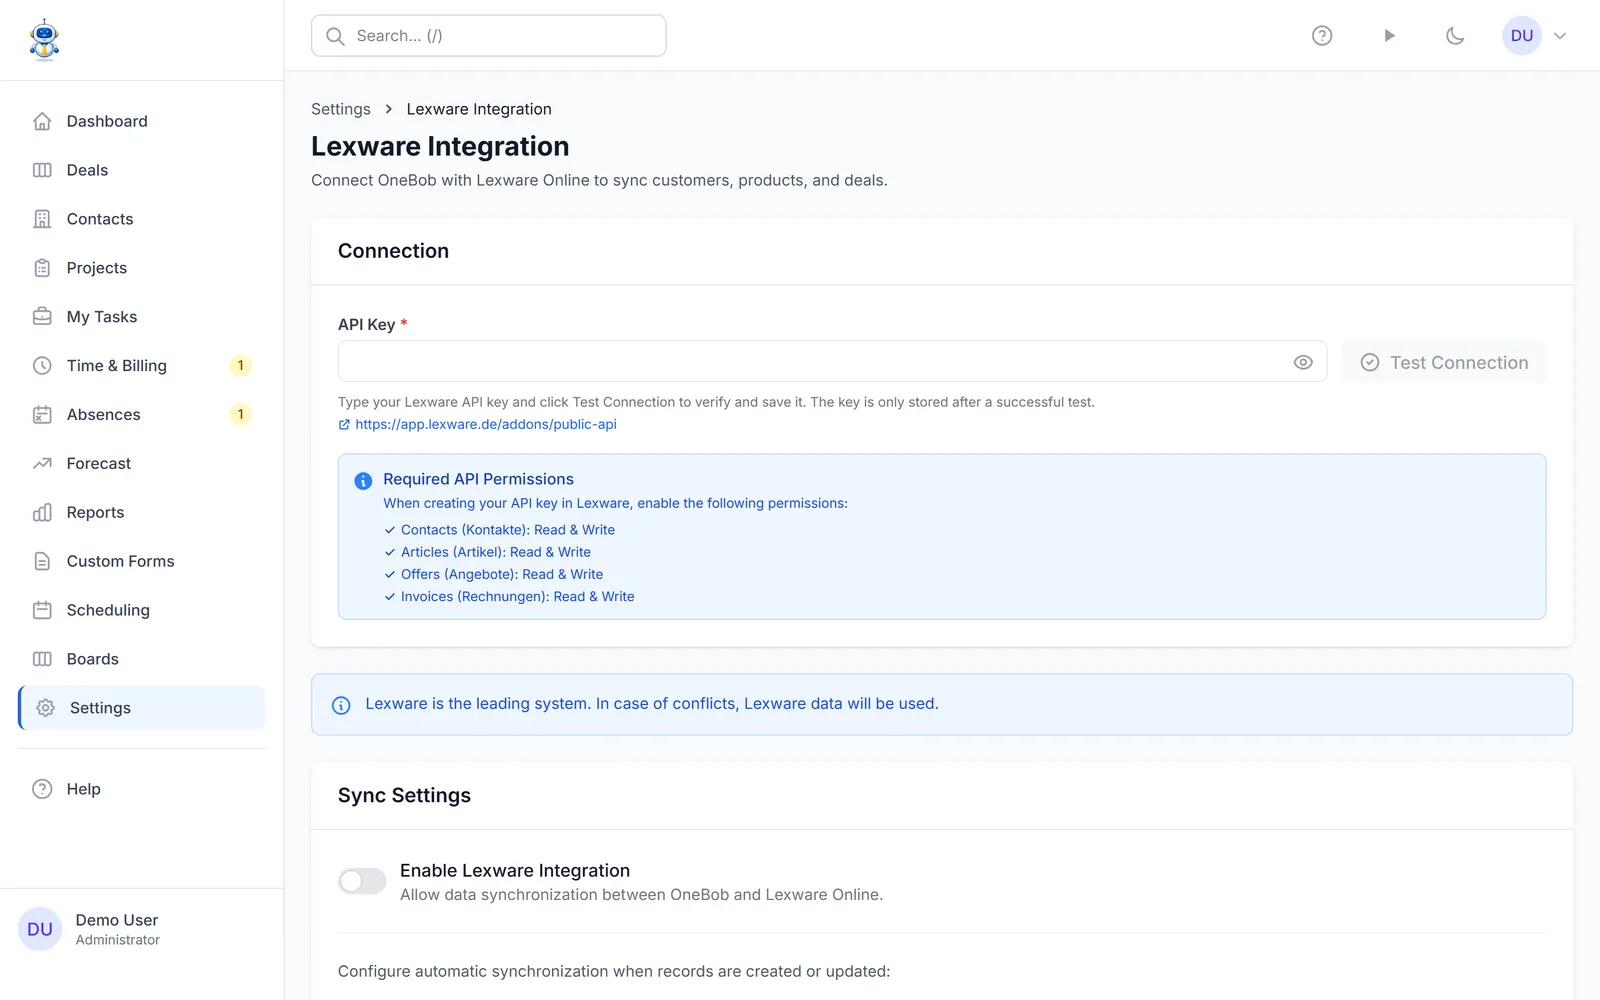Go to Contacts in the sidebar
1600x1000 pixels.
click(142, 219)
